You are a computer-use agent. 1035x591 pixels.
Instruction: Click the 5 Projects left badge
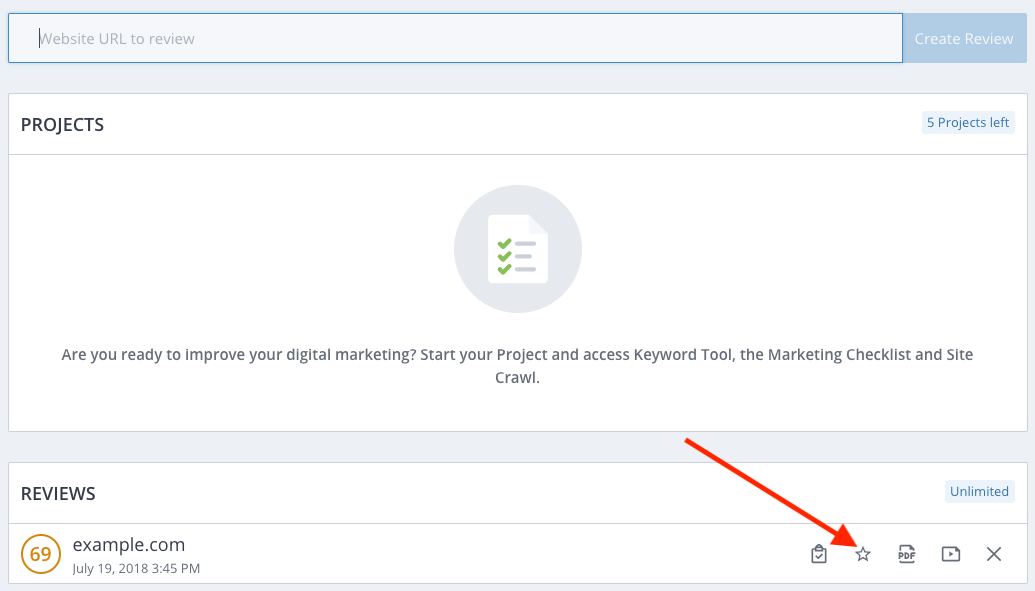(968, 122)
